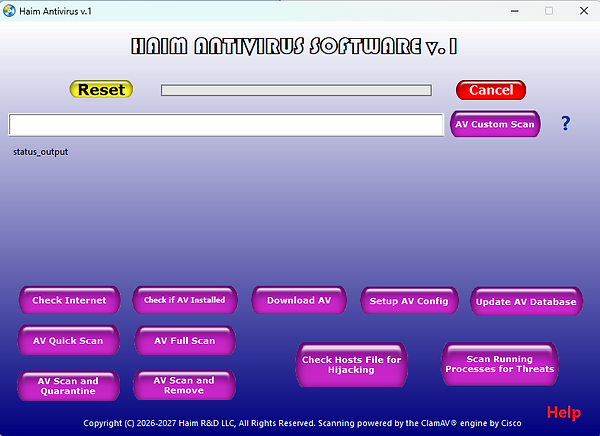Click Check Hosts File for Hijacking
This screenshot has width=600, height=436.
coord(351,364)
